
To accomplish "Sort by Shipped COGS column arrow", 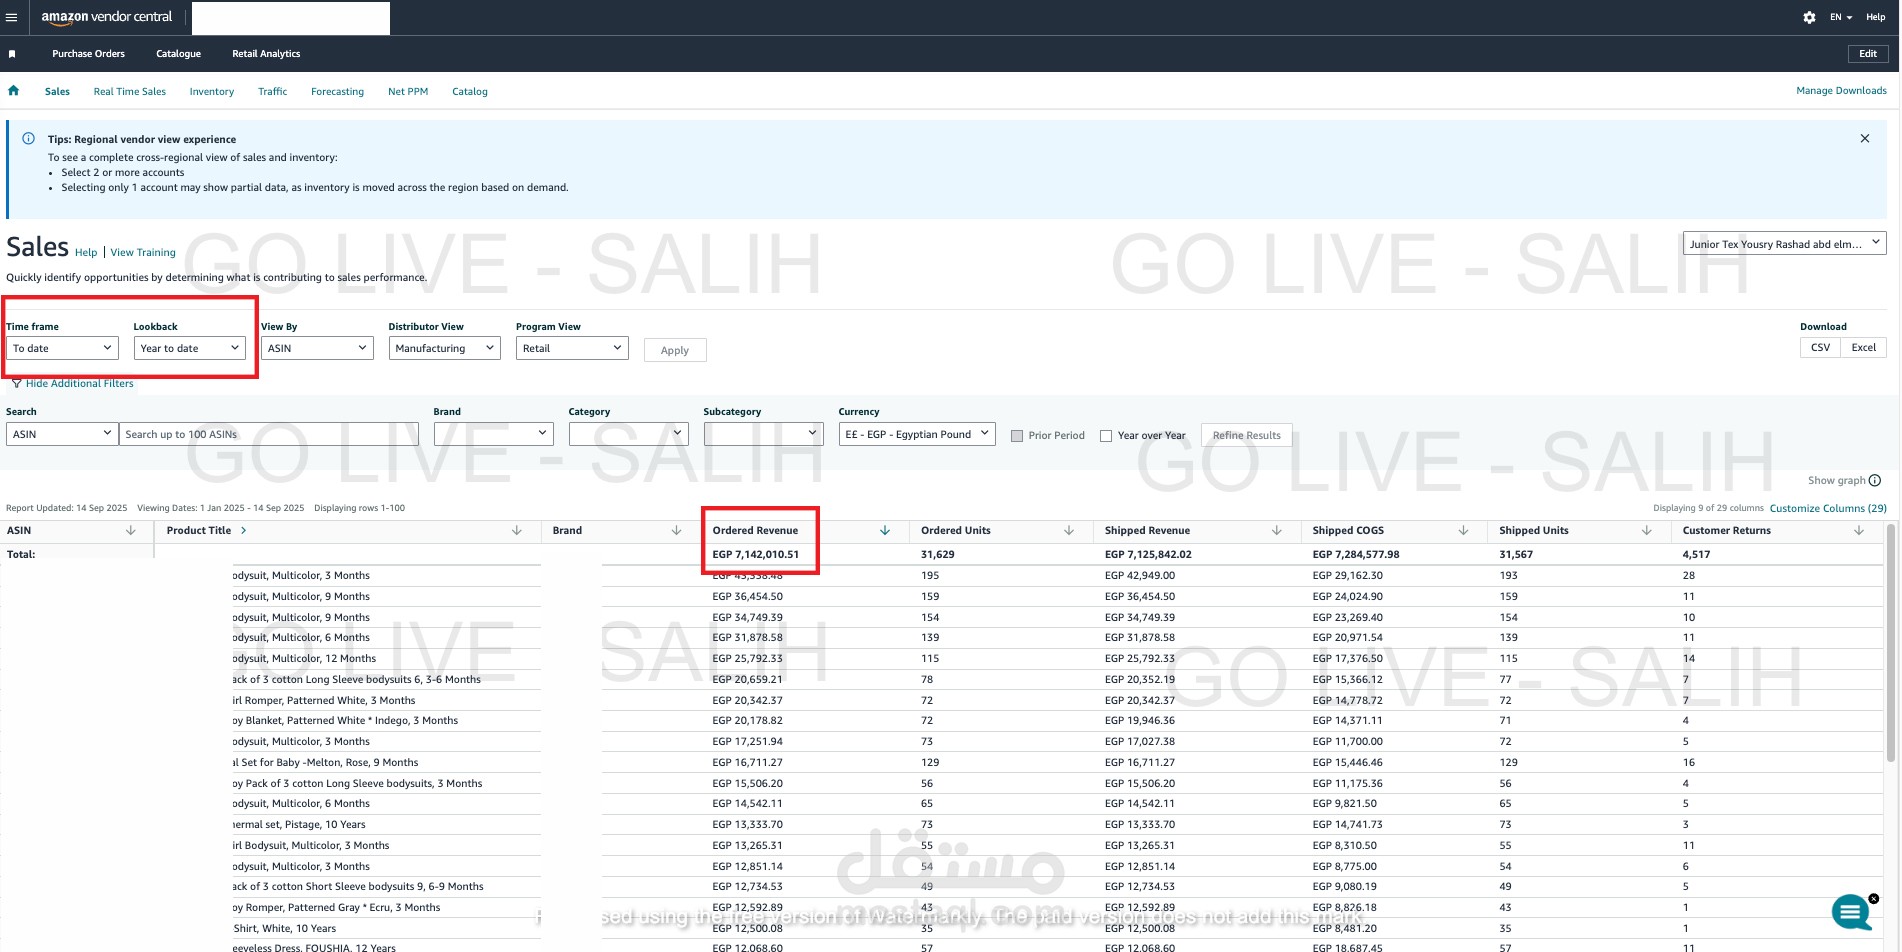I will pos(1463,531).
